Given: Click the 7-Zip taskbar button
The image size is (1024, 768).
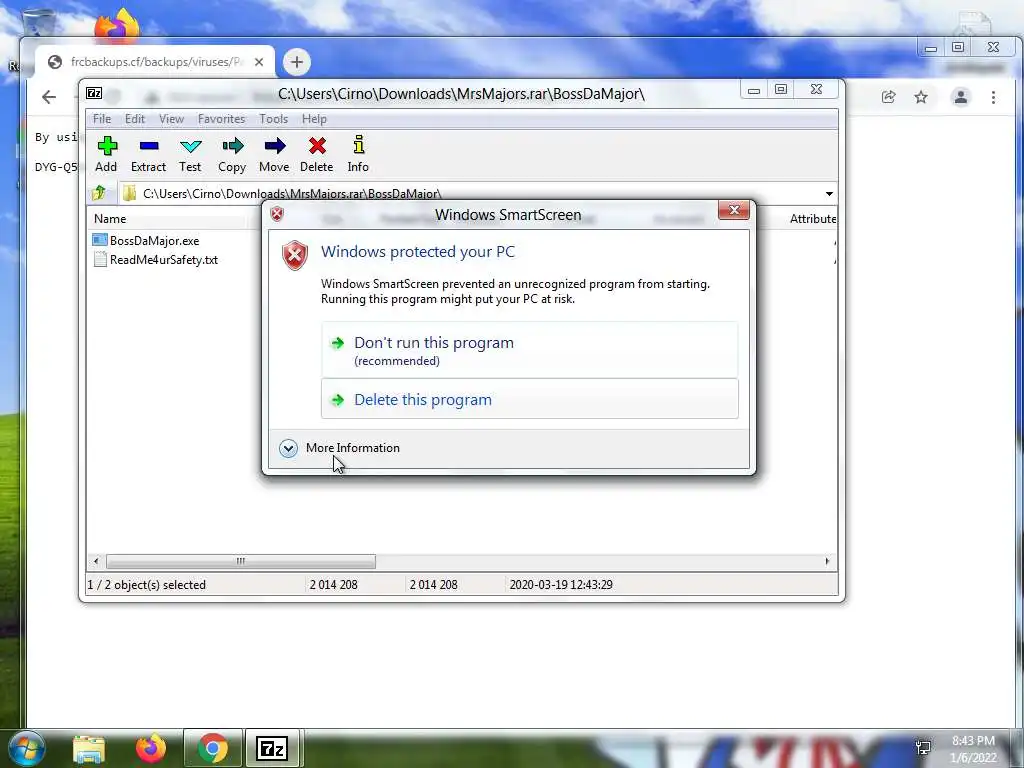Looking at the screenshot, I should coord(272,748).
